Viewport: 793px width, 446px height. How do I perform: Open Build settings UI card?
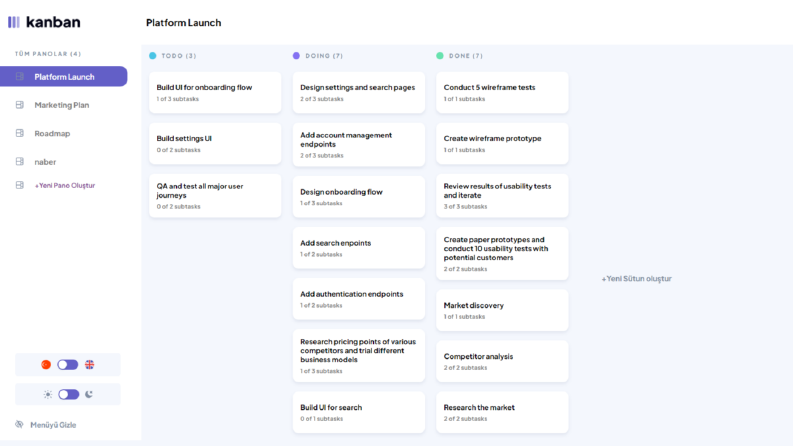(x=215, y=144)
